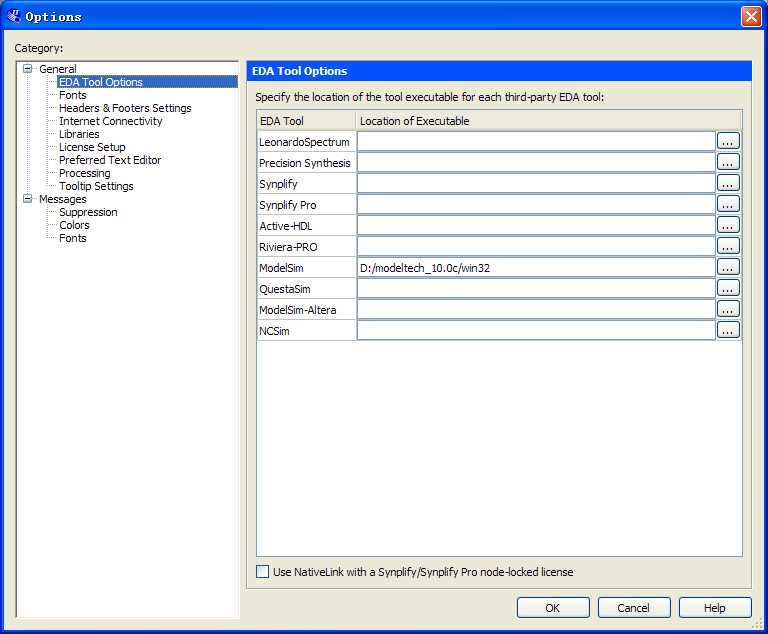Click the EDA Tool column header
Image resolution: width=768 pixels, height=634 pixels.
(307, 121)
